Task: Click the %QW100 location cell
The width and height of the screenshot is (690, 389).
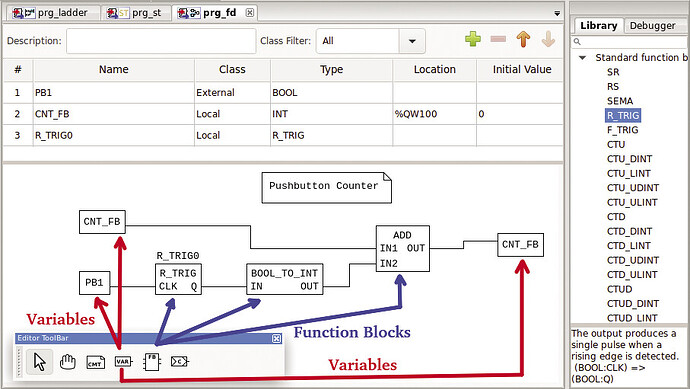Action: coord(434,114)
